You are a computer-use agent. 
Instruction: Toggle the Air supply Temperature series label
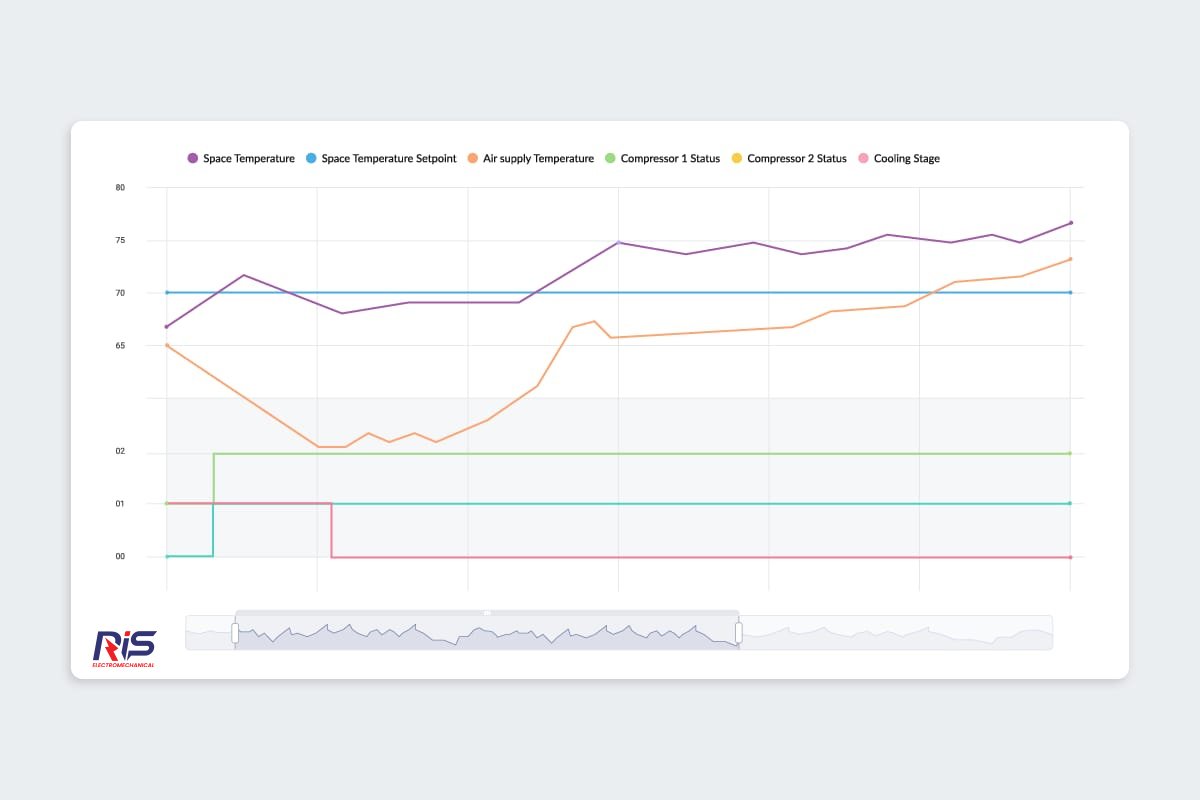538,159
